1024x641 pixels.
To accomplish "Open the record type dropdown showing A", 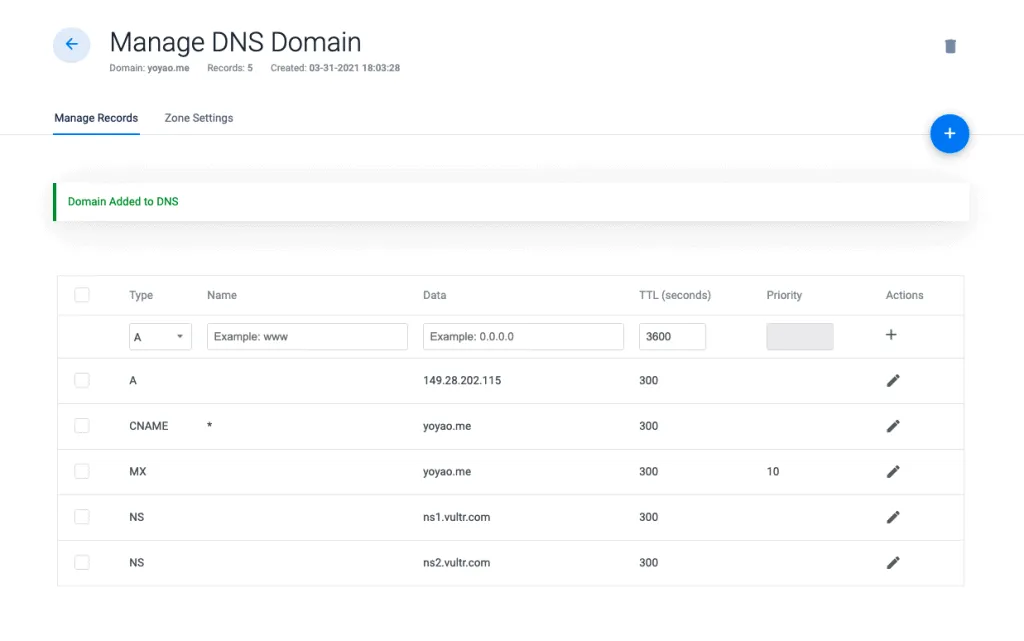I will [x=160, y=336].
